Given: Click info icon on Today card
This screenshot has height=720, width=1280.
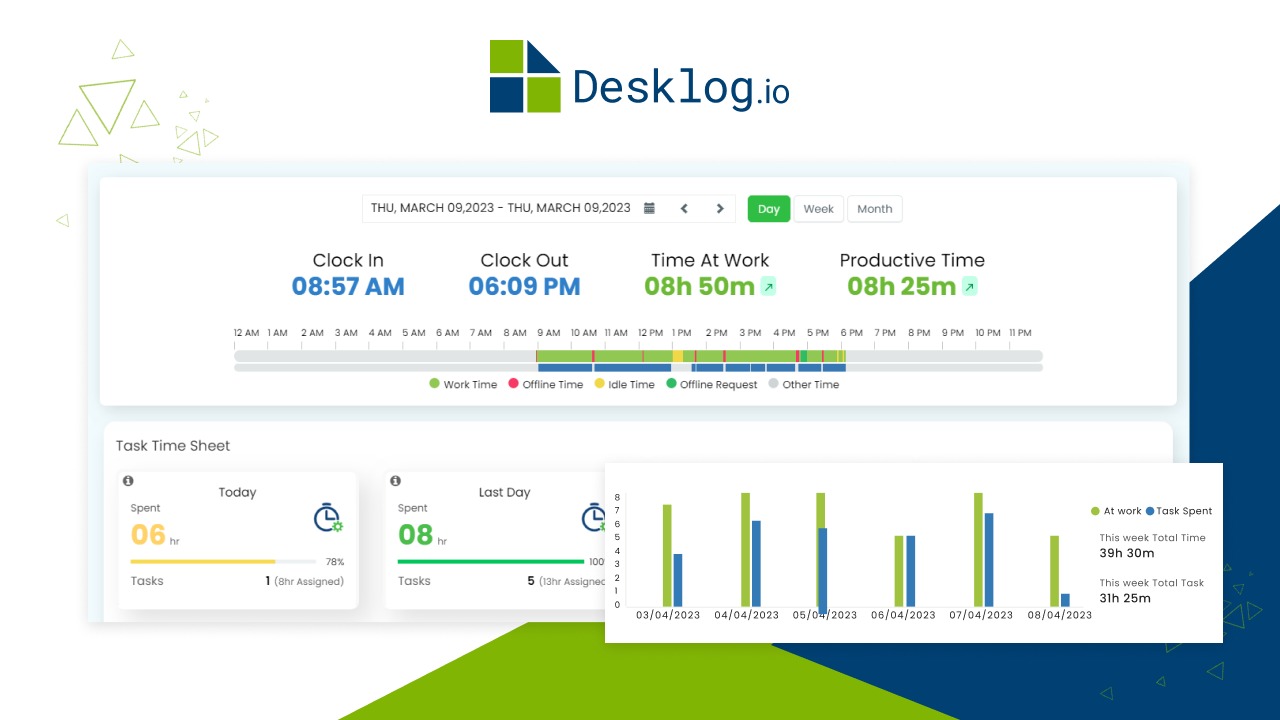Looking at the screenshot, I should coord(128,481).
